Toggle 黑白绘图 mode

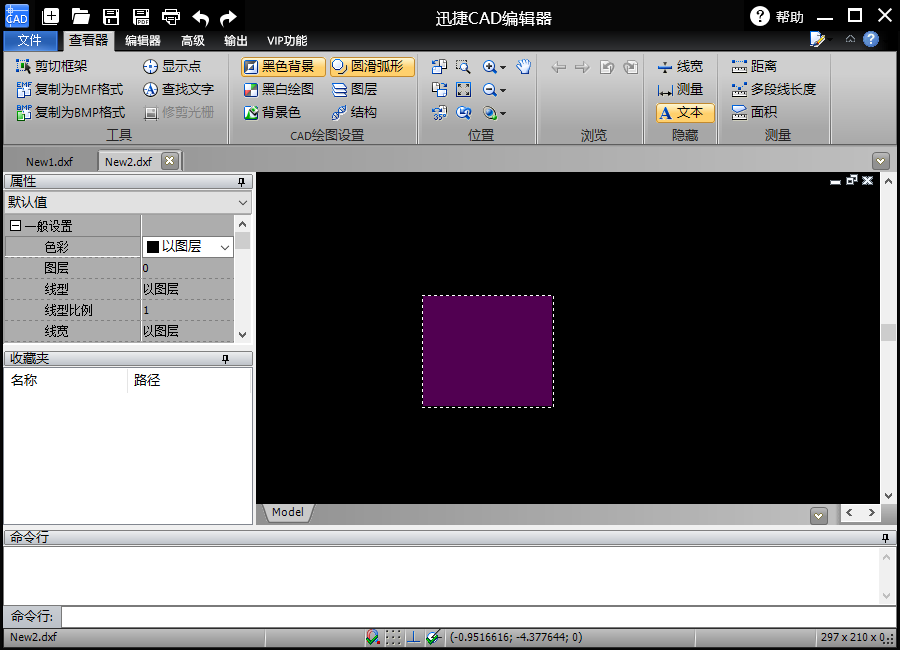pyautogui.click(x=278, y=89)
